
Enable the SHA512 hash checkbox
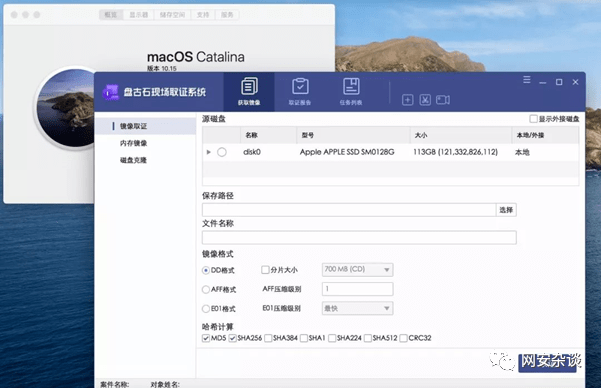coord(368,338)
